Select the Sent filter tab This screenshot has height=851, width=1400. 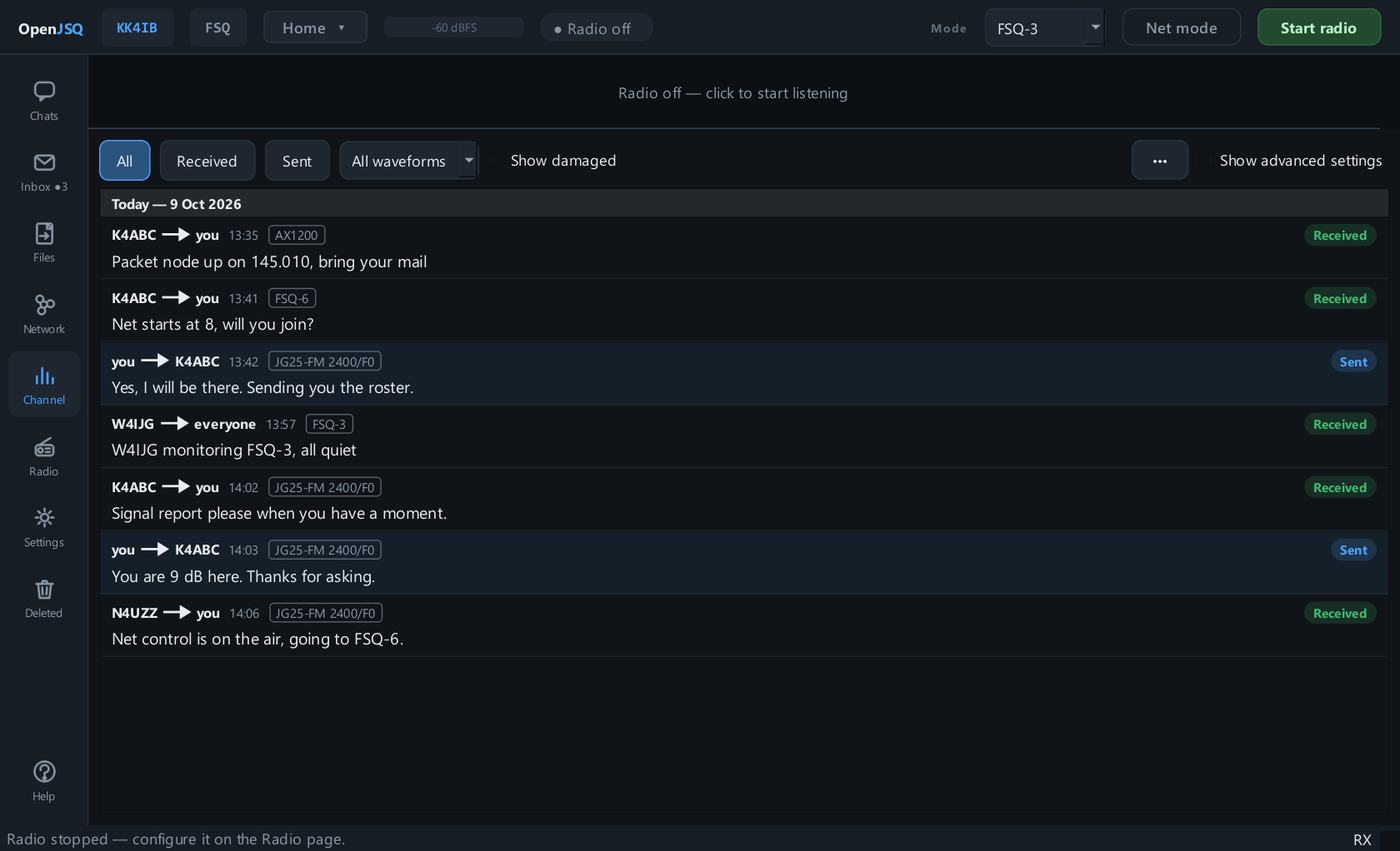click(297, 160)
